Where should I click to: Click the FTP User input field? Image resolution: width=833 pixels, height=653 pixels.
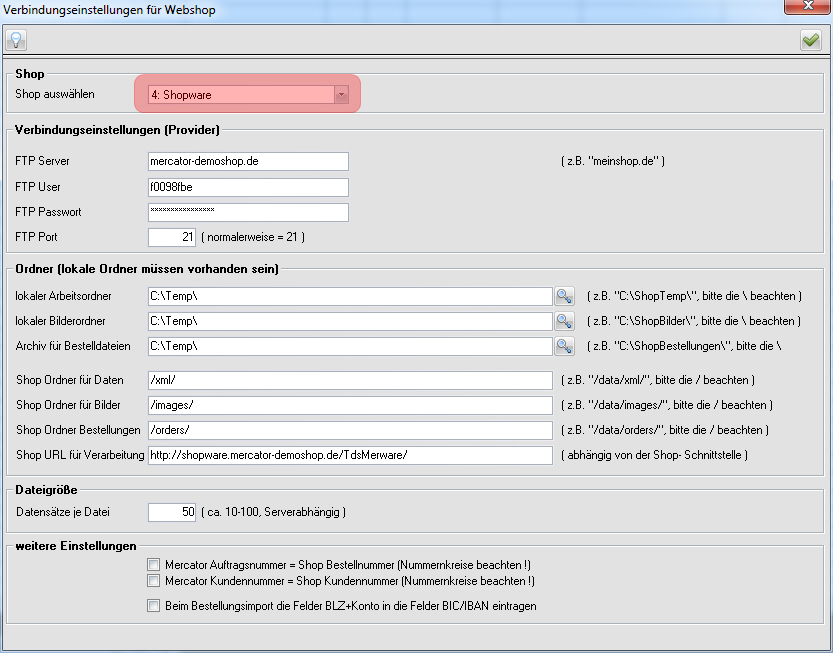click(x=248, y=187)
